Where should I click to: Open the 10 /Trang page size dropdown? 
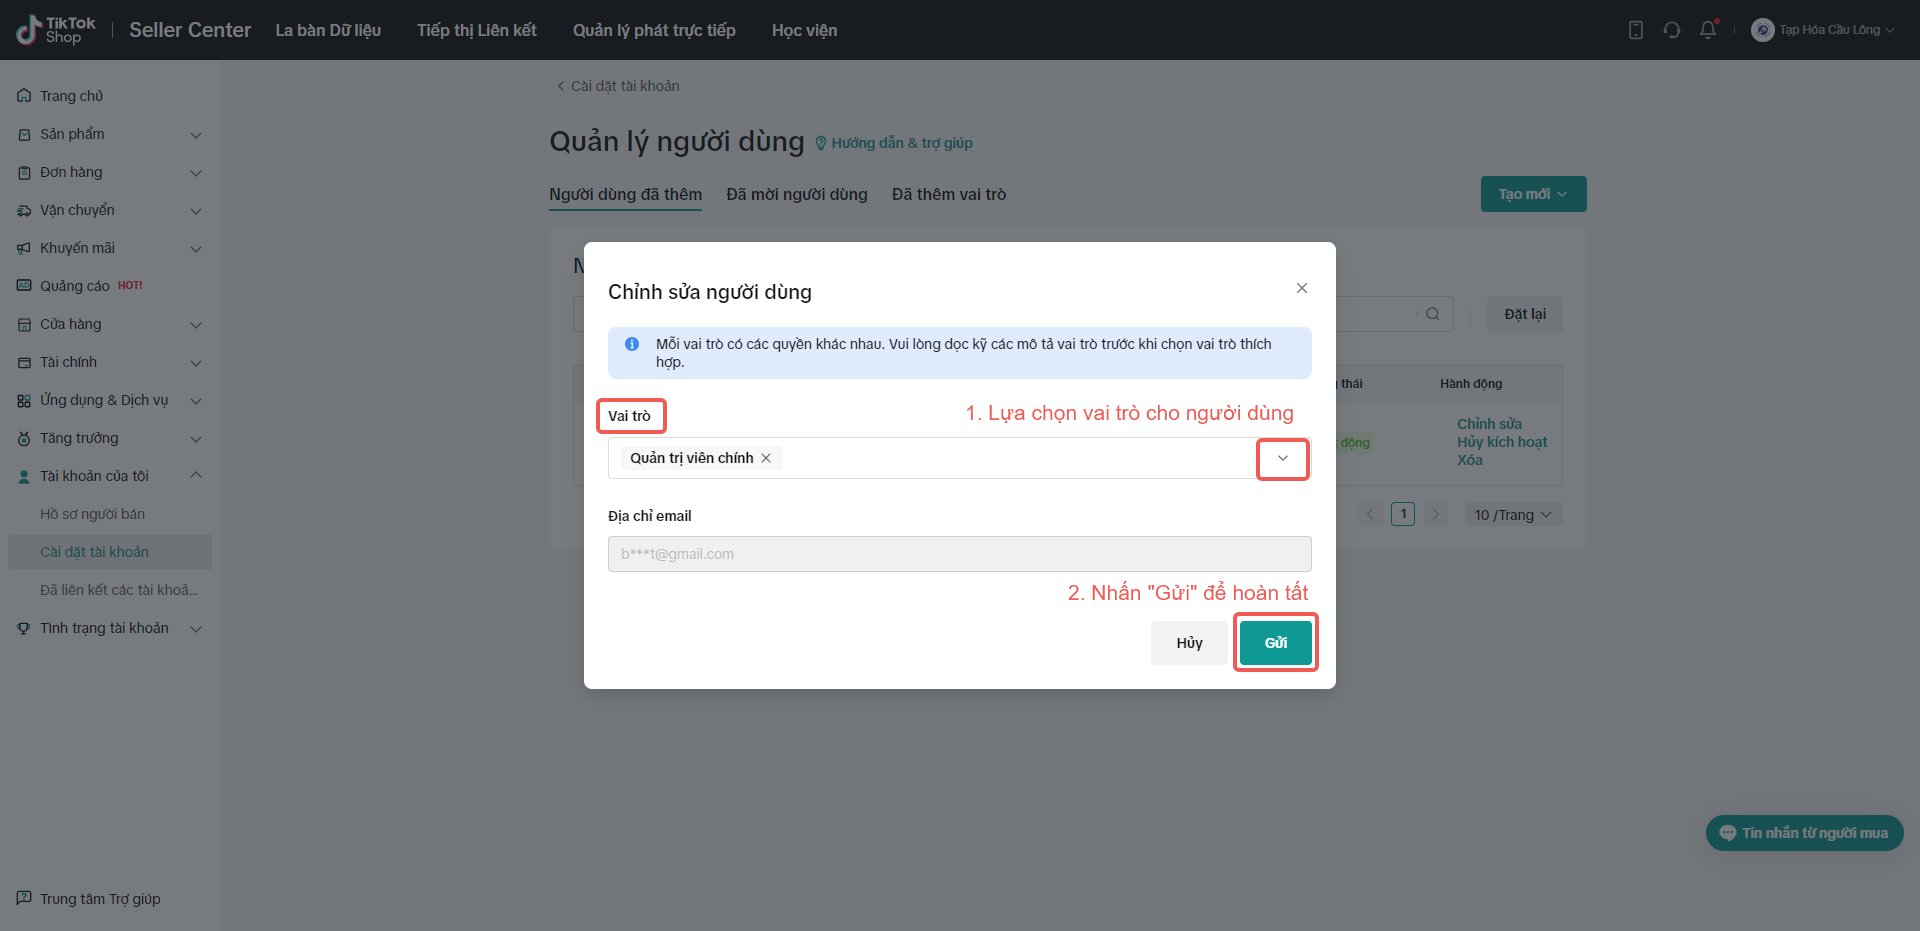pyautogui.click(x=1512, y=515)
